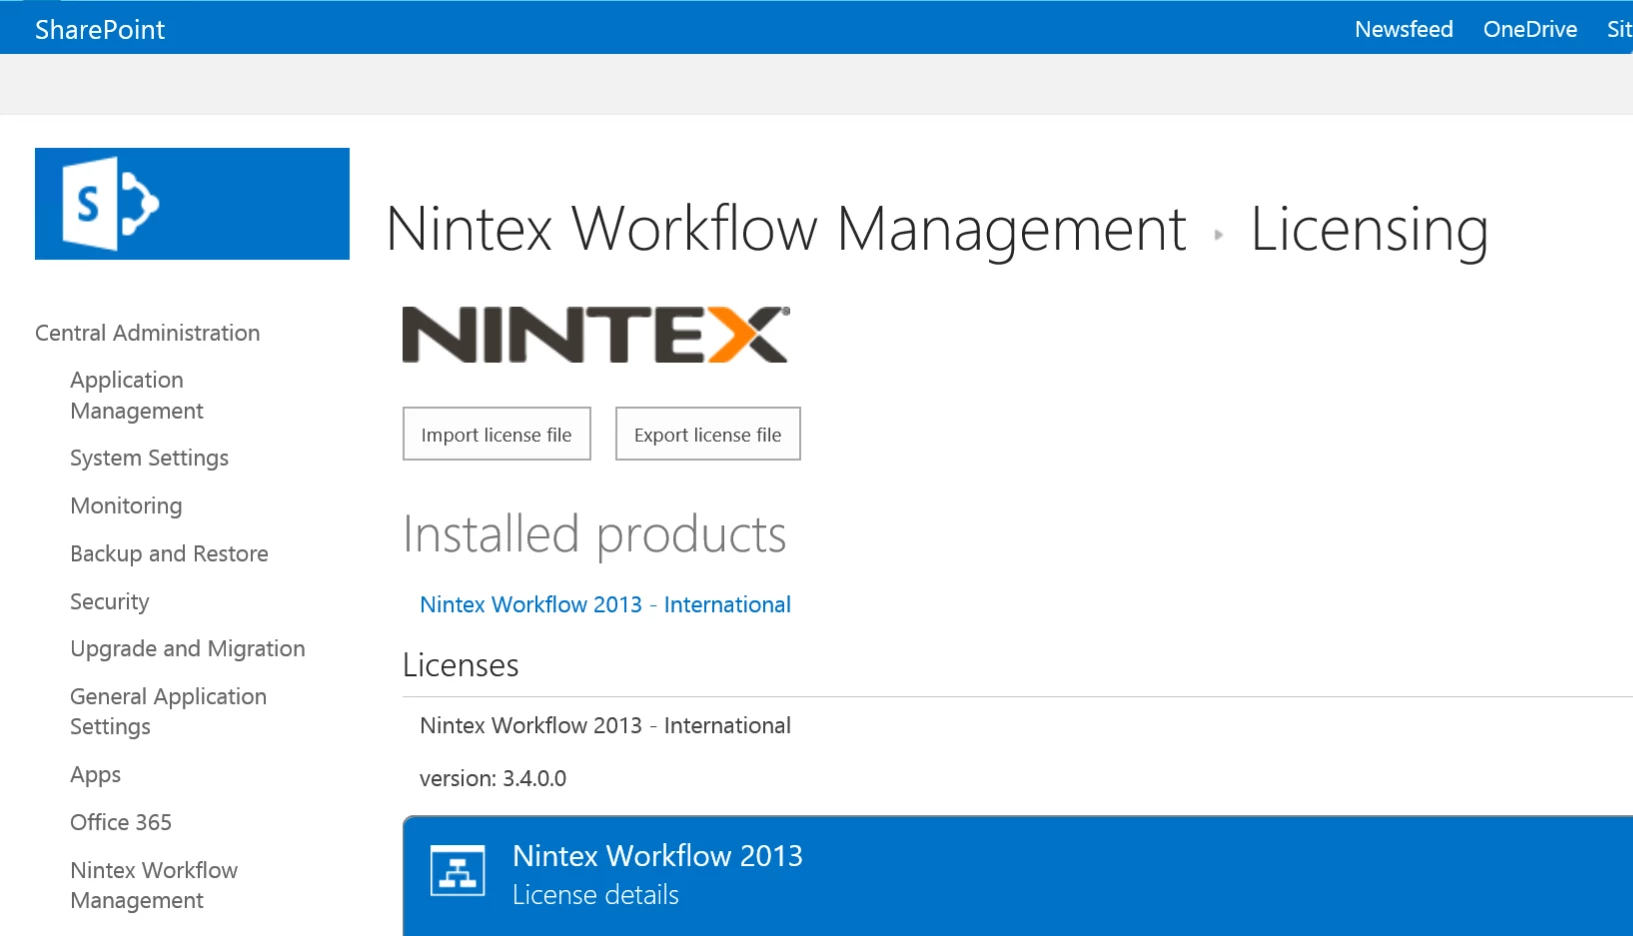The image size is (1633, 936).
Task: Click the License details subtitle text
Action: (x=596, y=895)
